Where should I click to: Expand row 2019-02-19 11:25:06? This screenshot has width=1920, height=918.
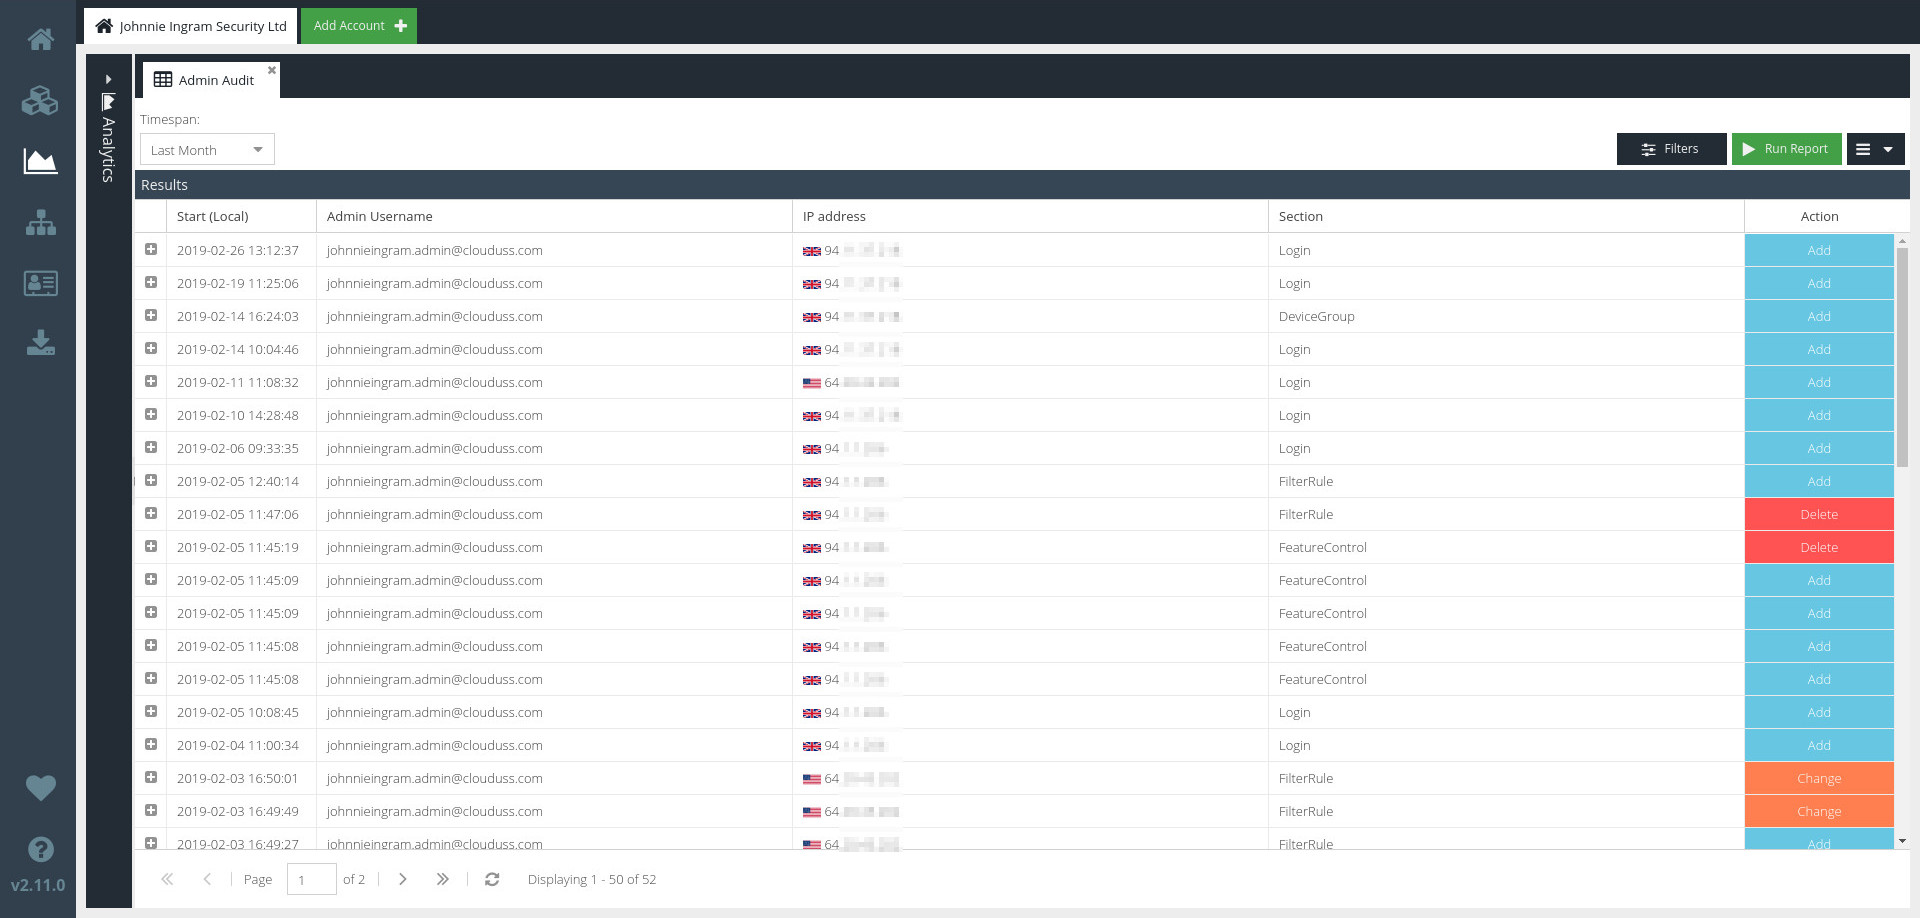(151, 282)
